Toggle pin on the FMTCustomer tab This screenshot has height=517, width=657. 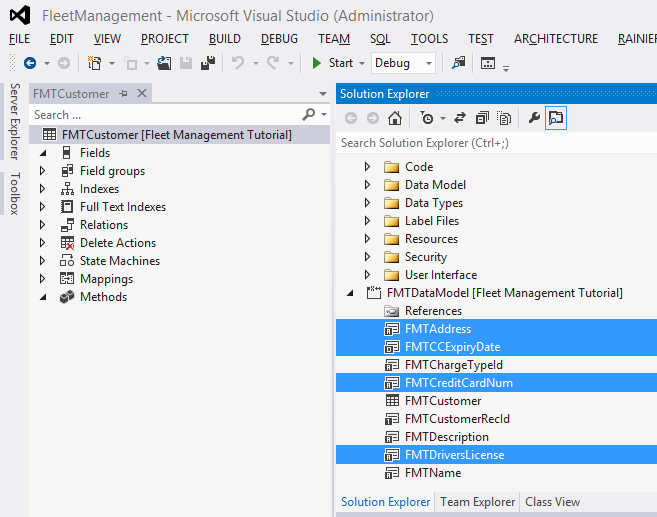tap(124, 93)
